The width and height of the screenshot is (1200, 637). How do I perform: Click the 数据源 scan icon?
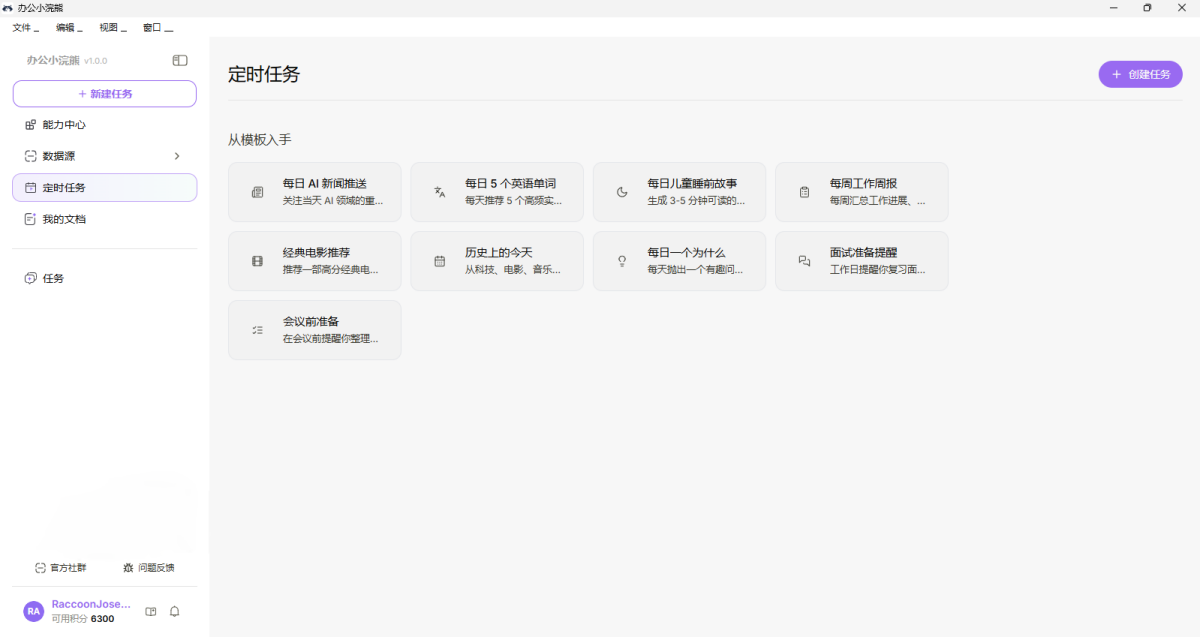tap(30, 156)
